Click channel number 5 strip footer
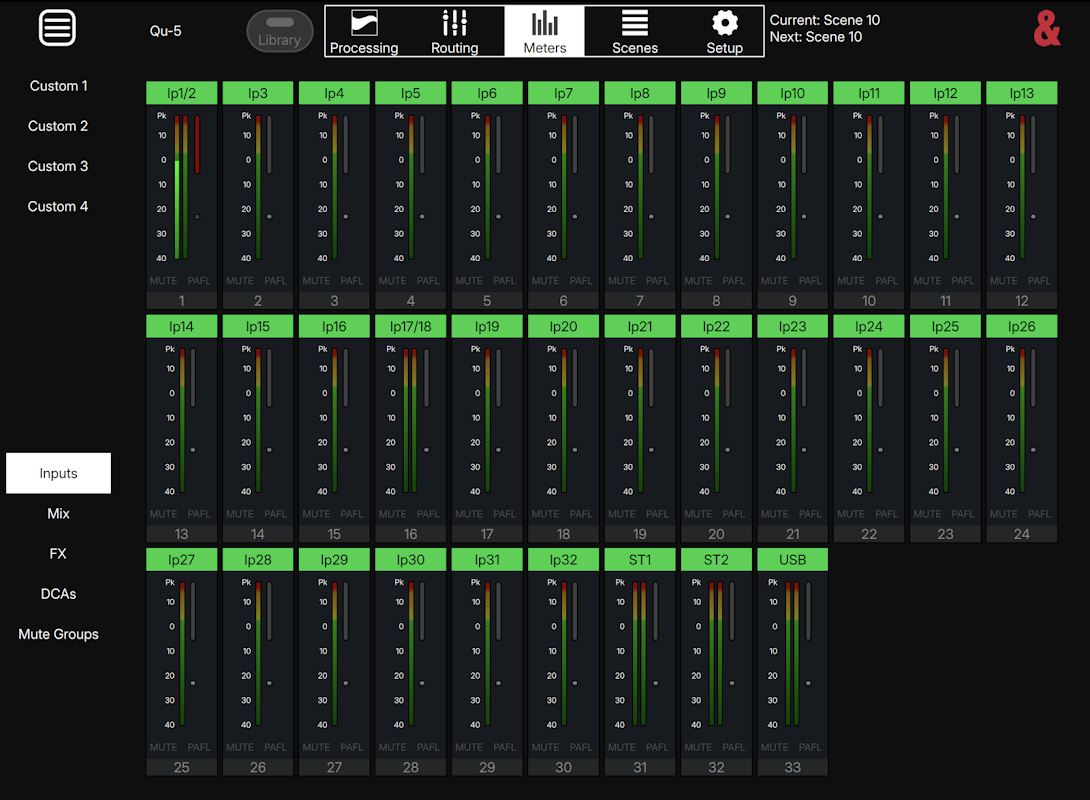Viewport: 1090px width, 800px height. [487, 301]
